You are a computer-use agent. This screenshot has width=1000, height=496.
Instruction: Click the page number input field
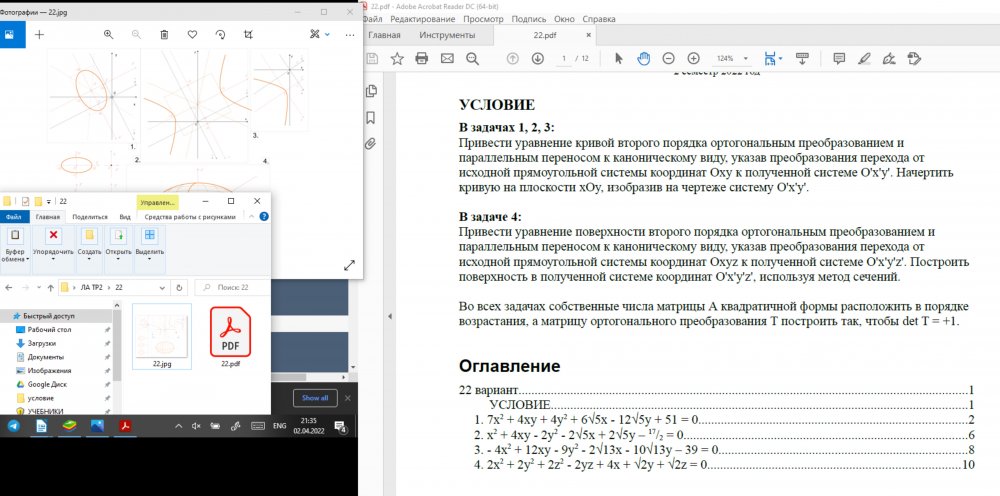click(565, 58)
